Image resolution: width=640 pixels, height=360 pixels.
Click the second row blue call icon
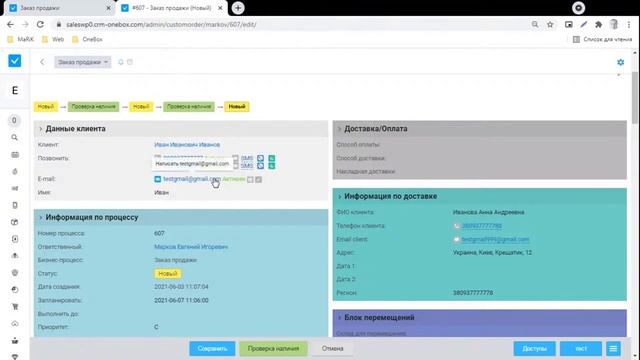(x=260, y=166)
